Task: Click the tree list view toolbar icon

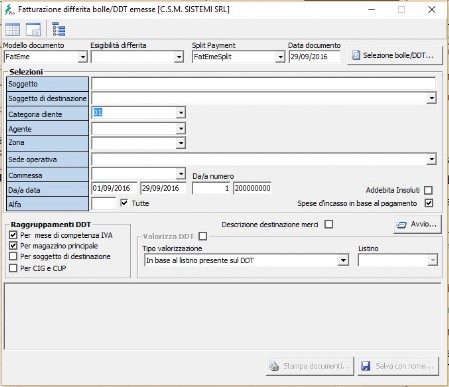Action: coord(59,30)
